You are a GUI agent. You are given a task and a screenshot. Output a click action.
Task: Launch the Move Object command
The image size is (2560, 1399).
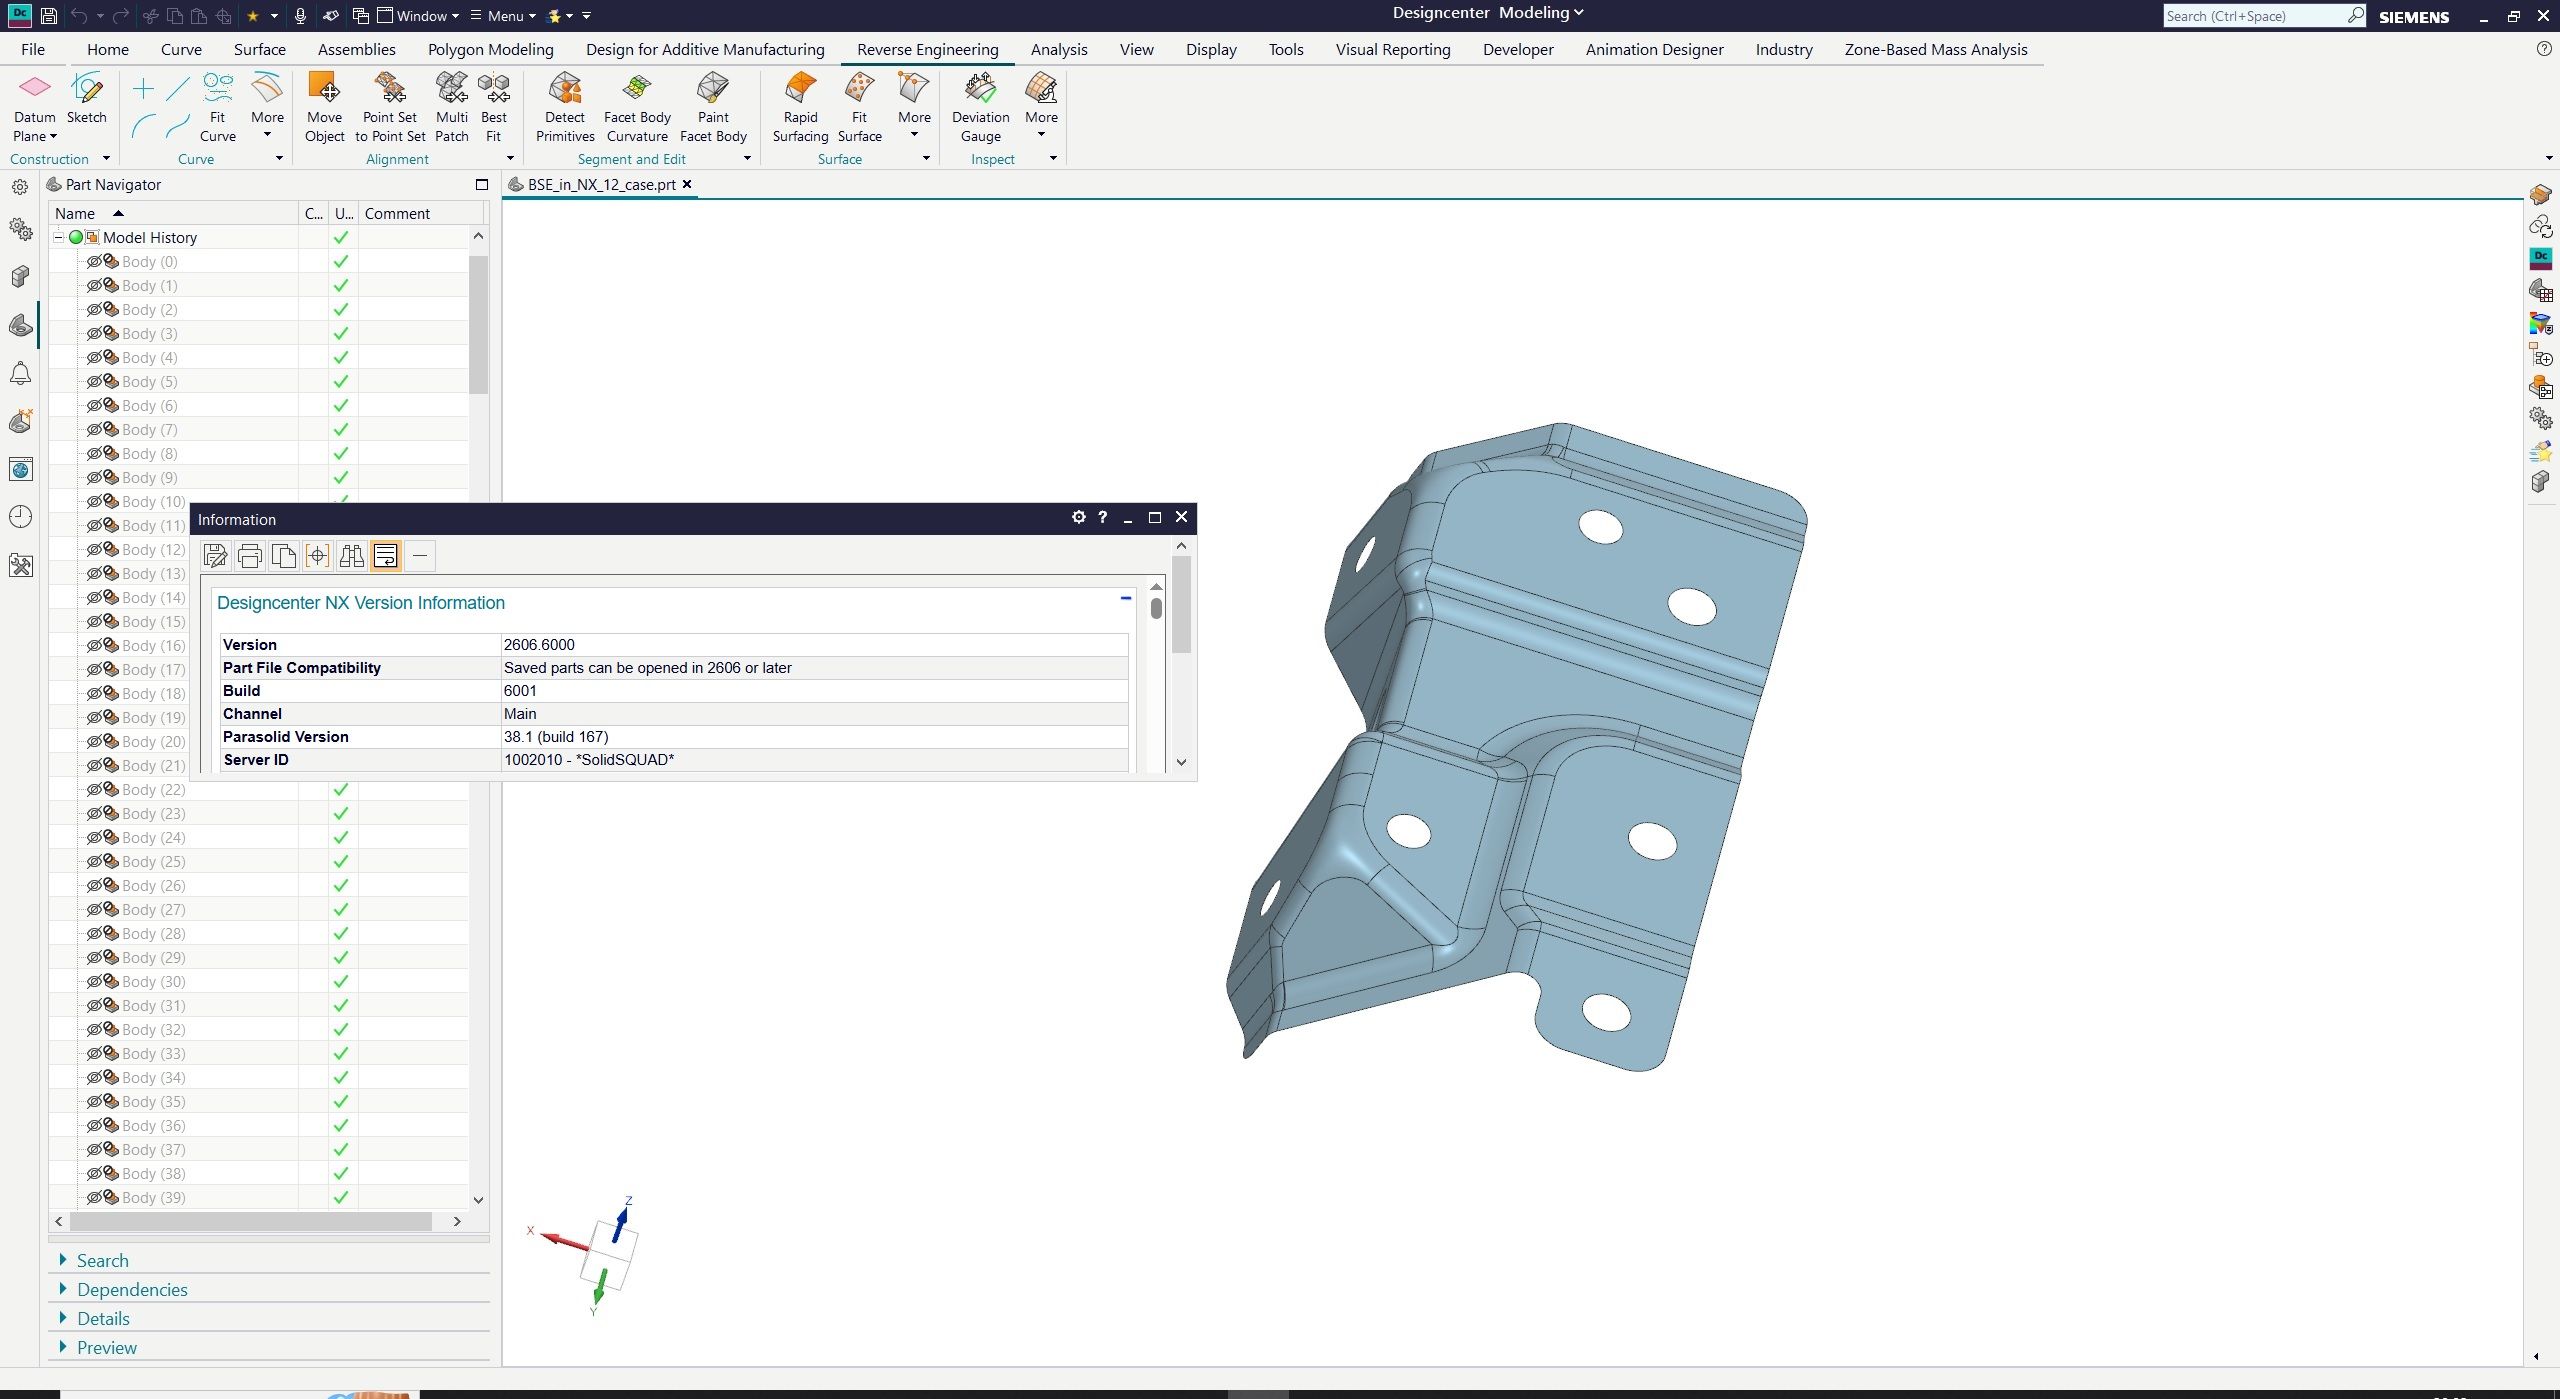325,107
